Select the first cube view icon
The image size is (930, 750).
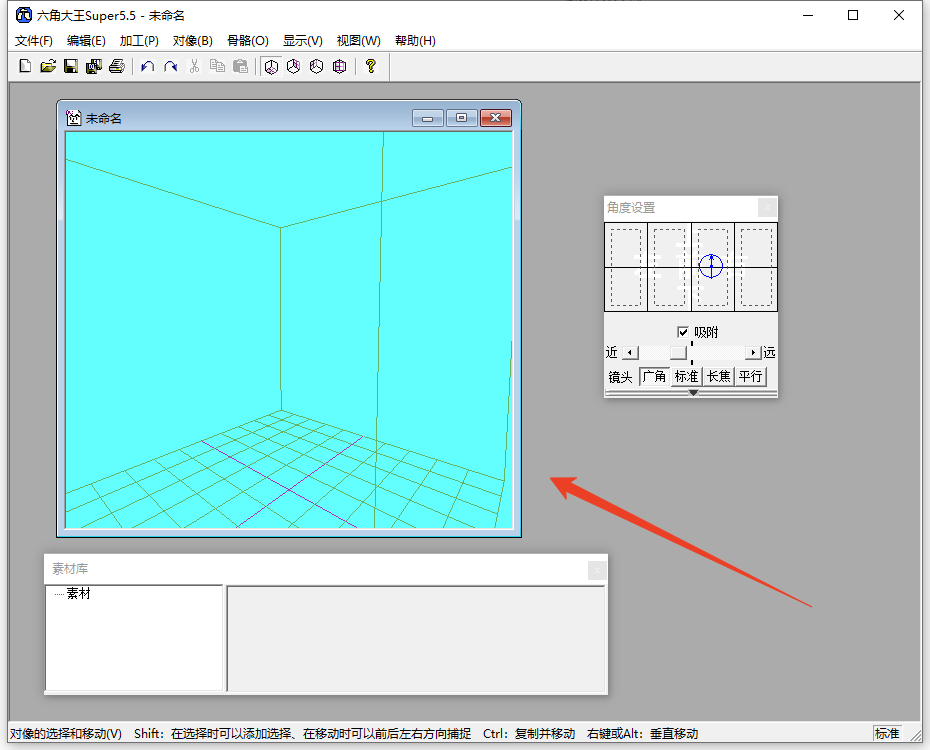(x=271, y=67)
